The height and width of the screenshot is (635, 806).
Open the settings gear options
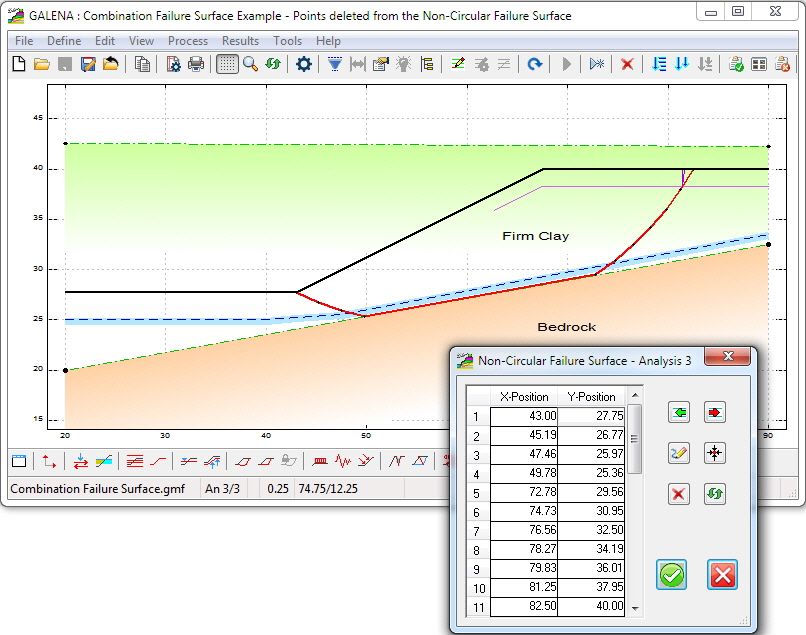tap(304, 63)
